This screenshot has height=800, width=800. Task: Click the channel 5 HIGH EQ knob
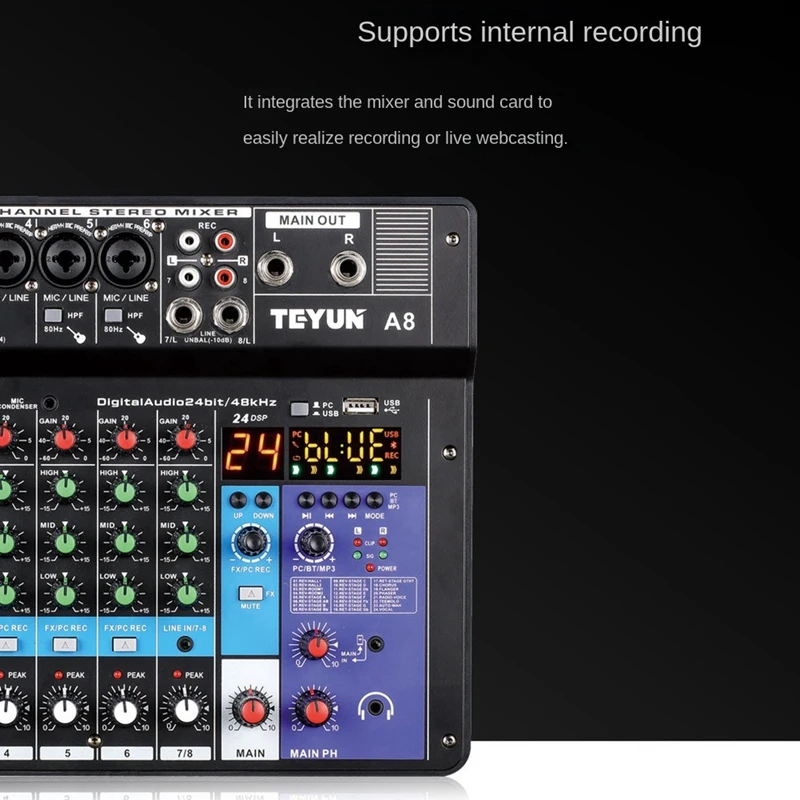[66, 489]
